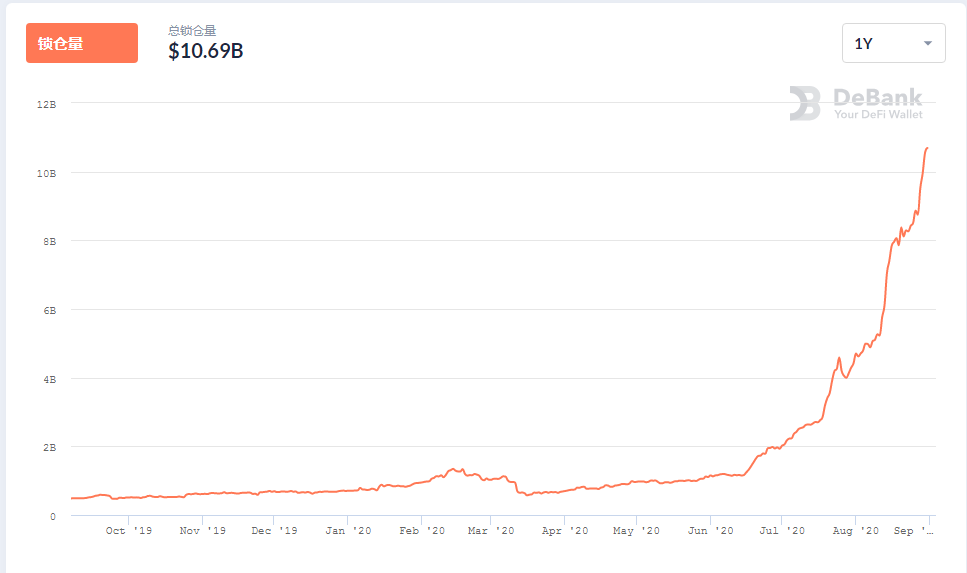Click the line's peak at chart end
Viewport: 967px width, 573px height.
(x=927, y=148)
